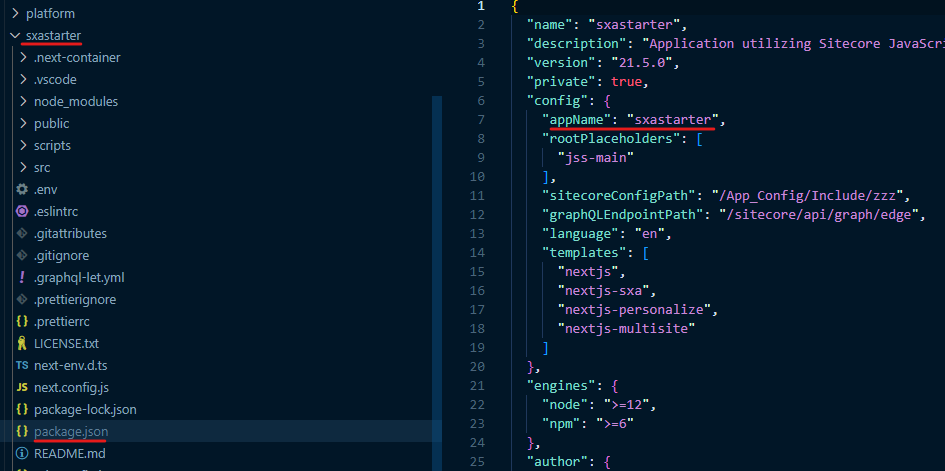
Task: Click the info icon beside README.md
Action: [22, 453]
